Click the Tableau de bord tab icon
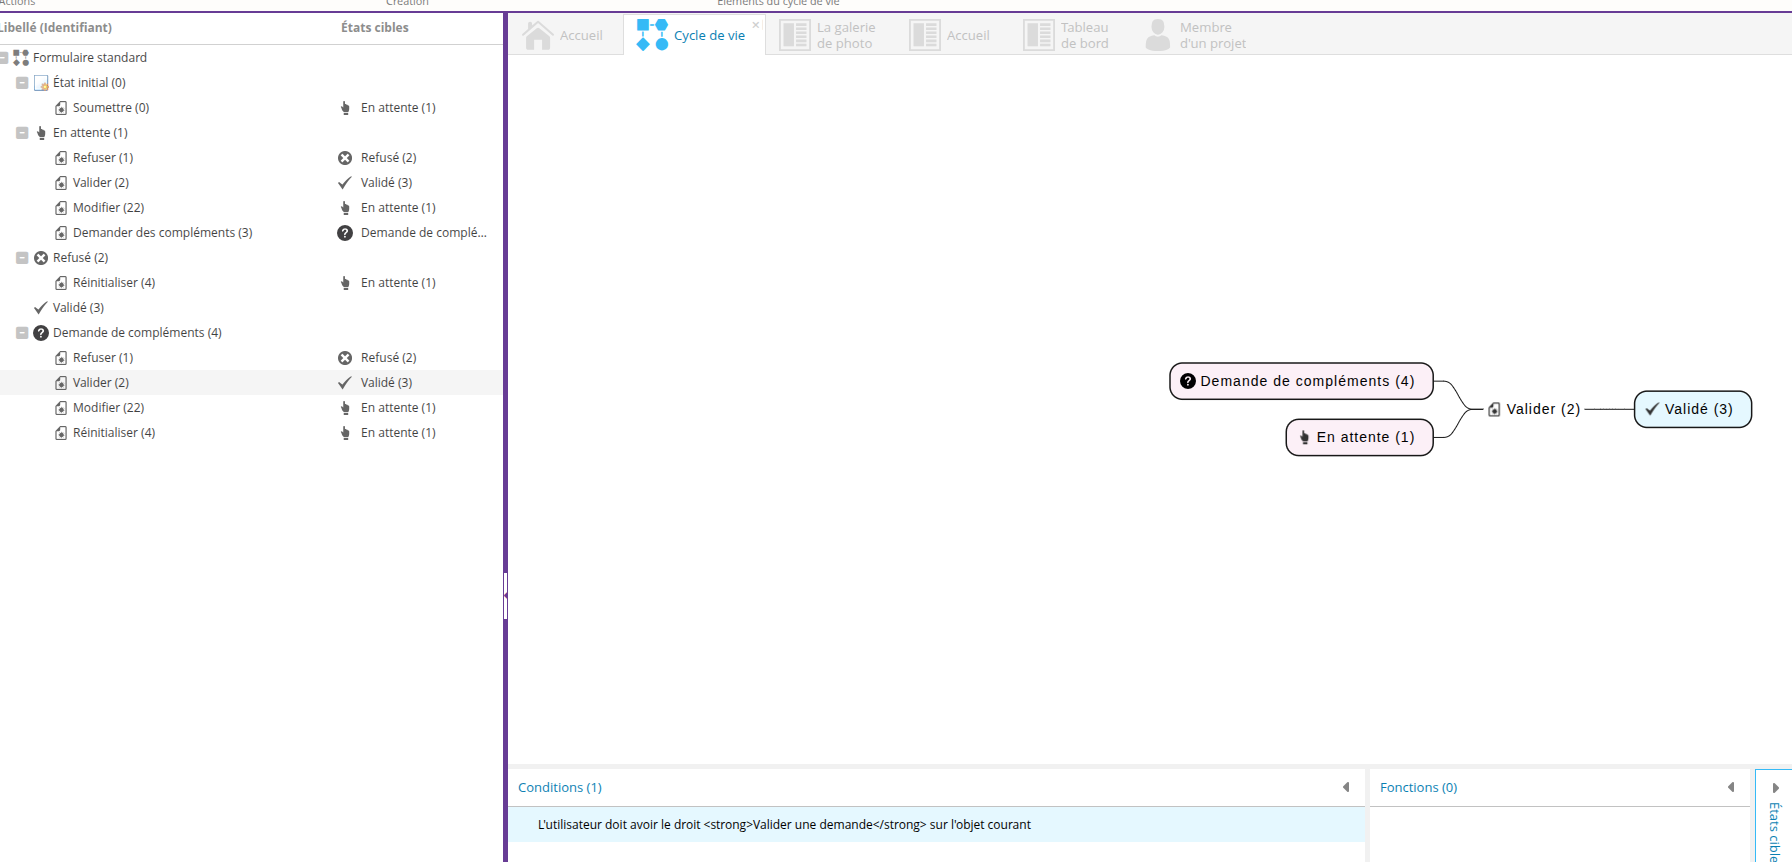This screenshot has height=862, width=1792. coord(1039,35)
